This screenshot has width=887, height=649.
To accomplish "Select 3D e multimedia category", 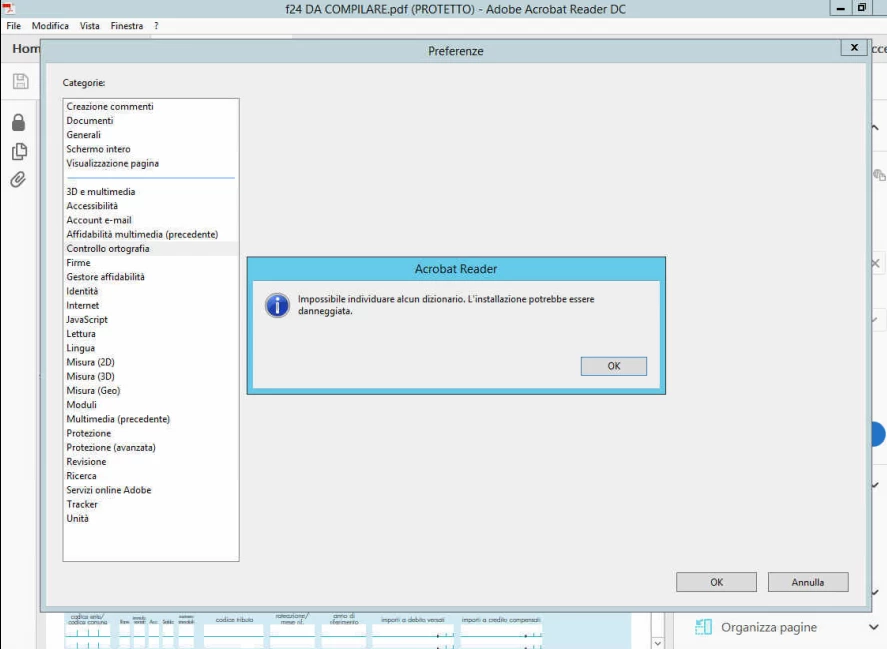I will 150,192.
